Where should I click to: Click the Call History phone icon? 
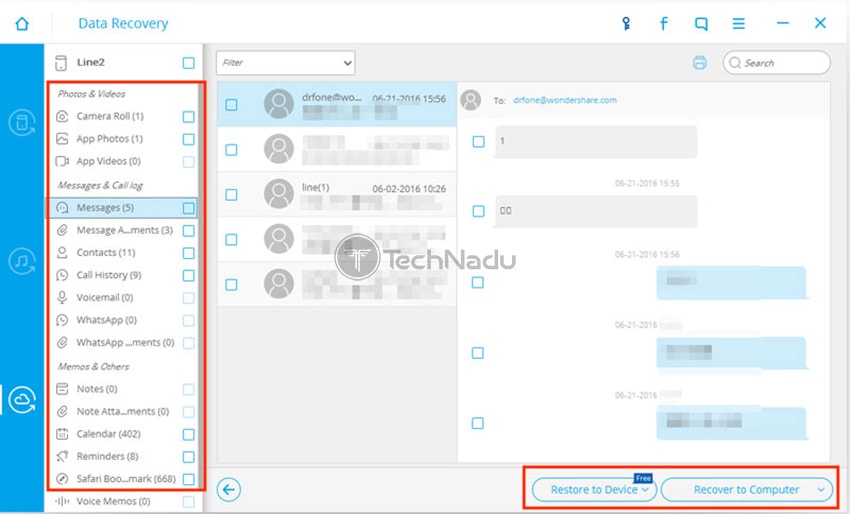(62, 275)
